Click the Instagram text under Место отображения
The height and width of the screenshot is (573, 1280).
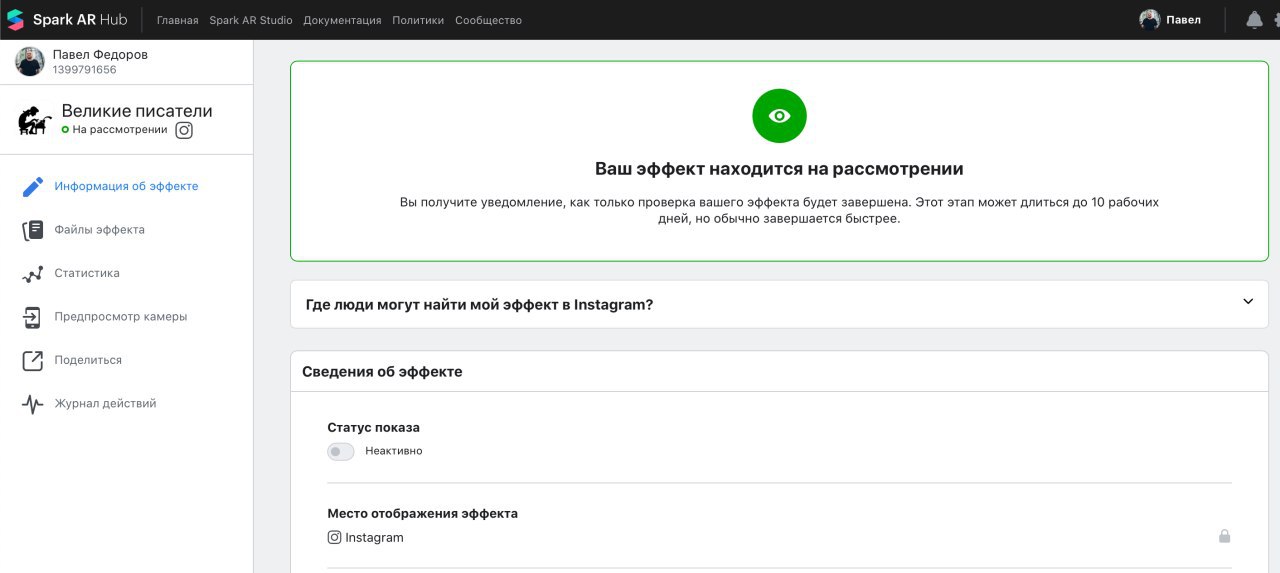pos(374,538)
